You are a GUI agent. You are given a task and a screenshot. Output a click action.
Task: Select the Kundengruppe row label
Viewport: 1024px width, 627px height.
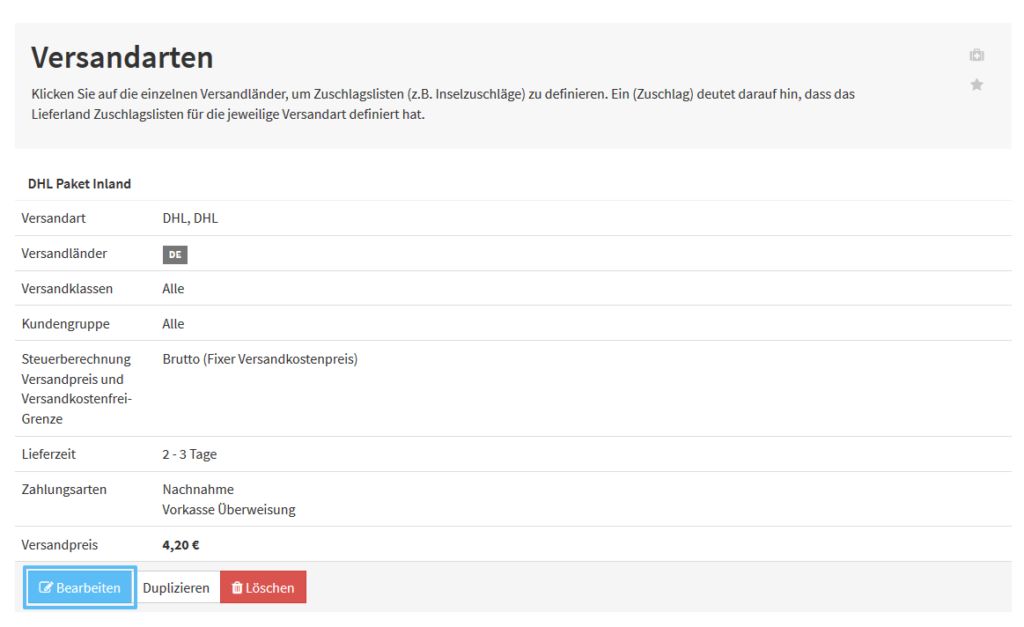(x=65, y=324)
